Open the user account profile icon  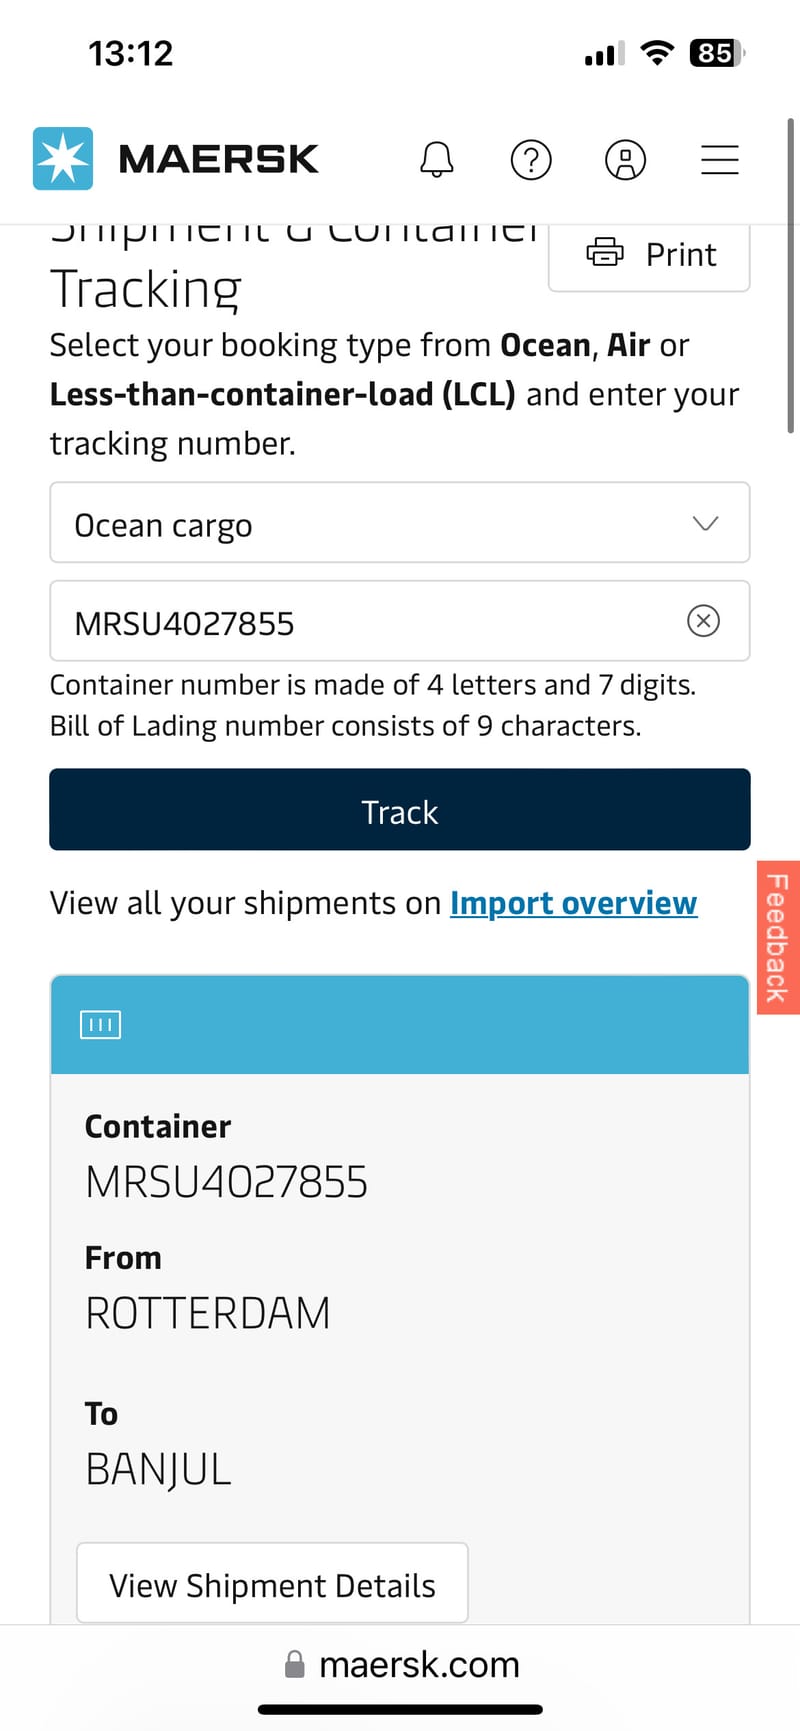(625, 159)
